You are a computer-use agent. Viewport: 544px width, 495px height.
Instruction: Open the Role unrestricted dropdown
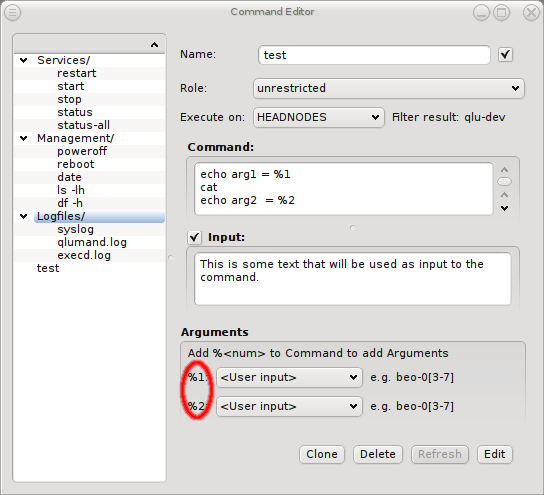tap(389, 88)
